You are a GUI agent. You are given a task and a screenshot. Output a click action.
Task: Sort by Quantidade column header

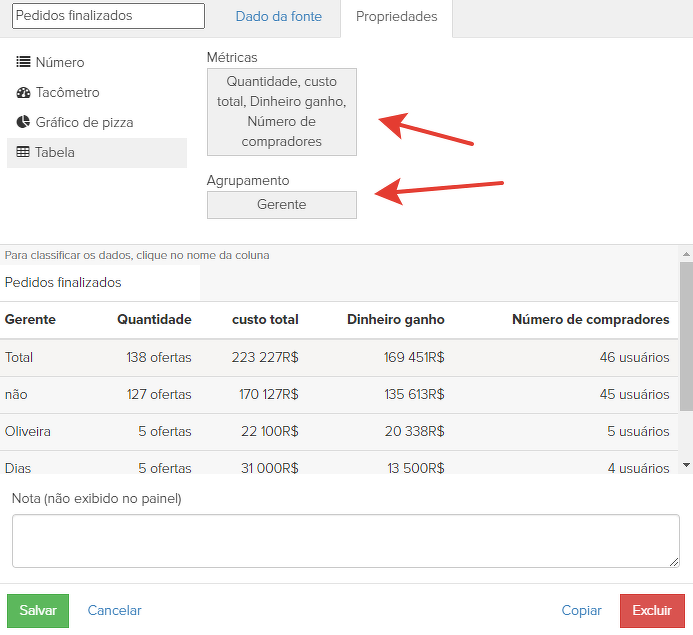click(154, 319)
